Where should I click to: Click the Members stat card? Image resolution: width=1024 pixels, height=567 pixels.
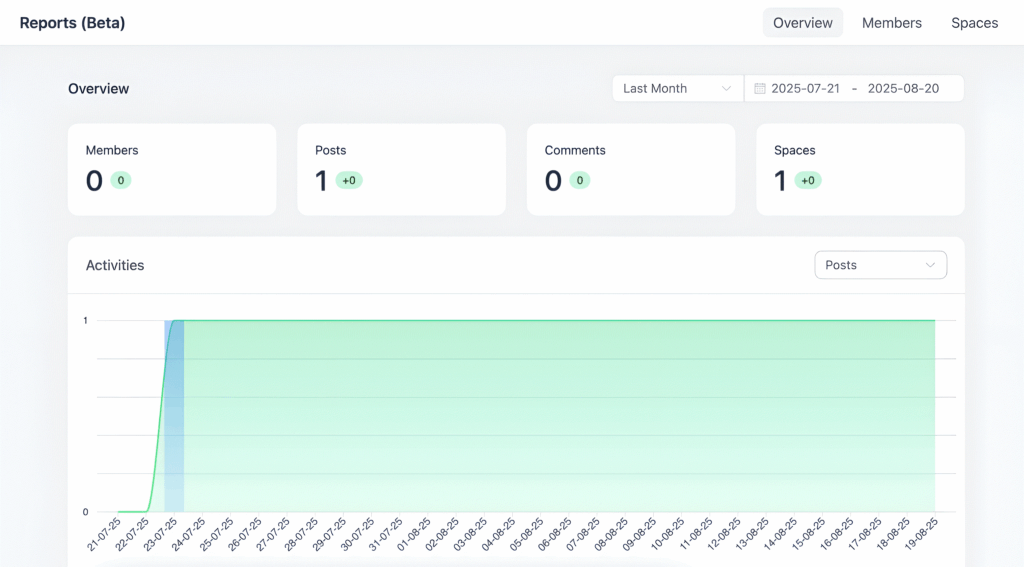172,169
